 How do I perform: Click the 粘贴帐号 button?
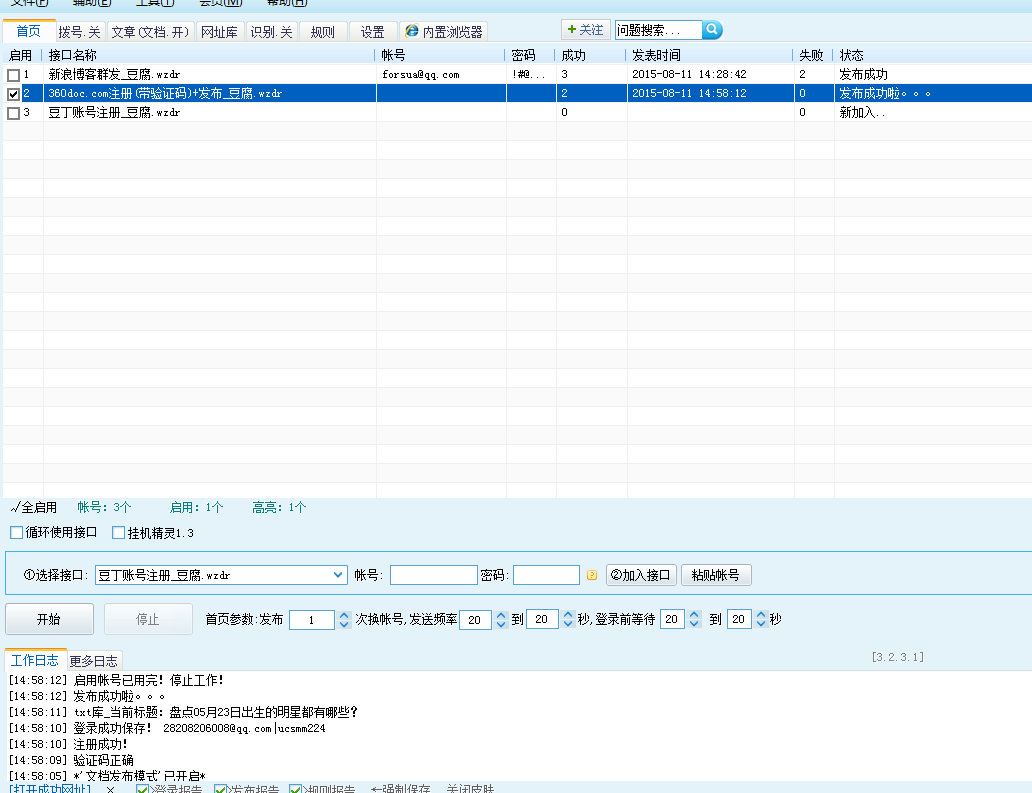(x=715, y=575)
